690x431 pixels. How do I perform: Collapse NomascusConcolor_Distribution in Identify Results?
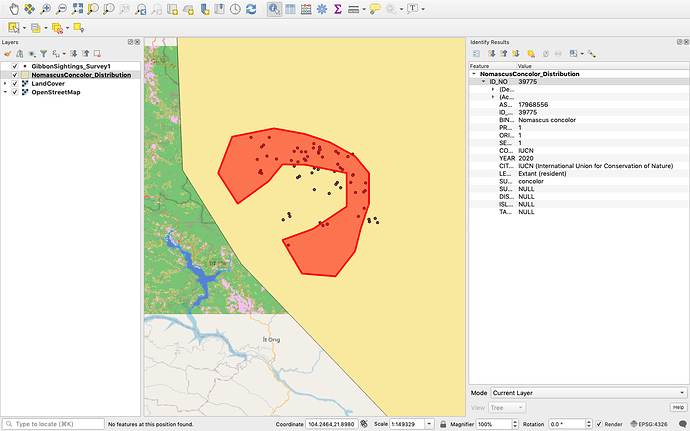(x=474, y=74)
